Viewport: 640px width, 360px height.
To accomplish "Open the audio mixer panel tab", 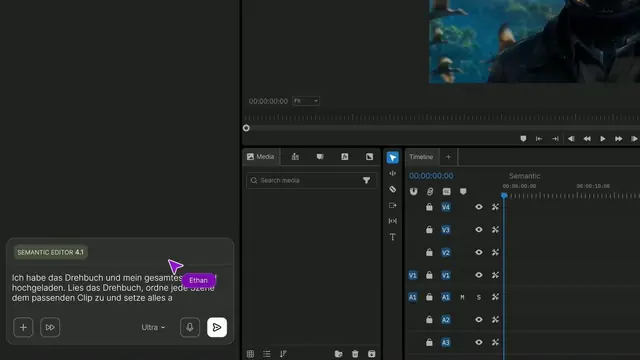I will (295, 157).
